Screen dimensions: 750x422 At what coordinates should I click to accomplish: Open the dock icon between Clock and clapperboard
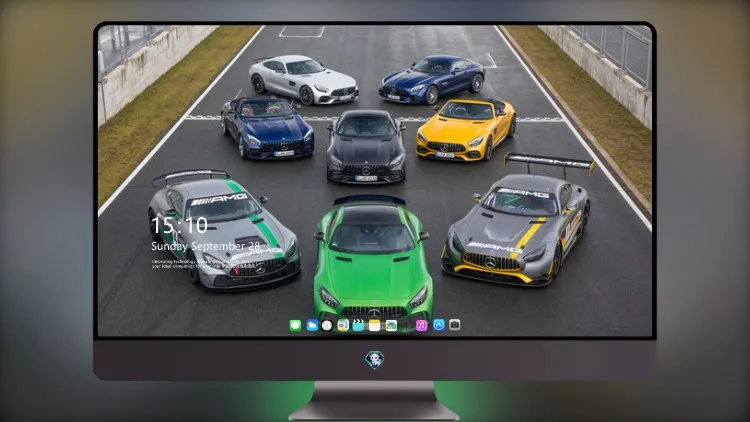point(343,325)
